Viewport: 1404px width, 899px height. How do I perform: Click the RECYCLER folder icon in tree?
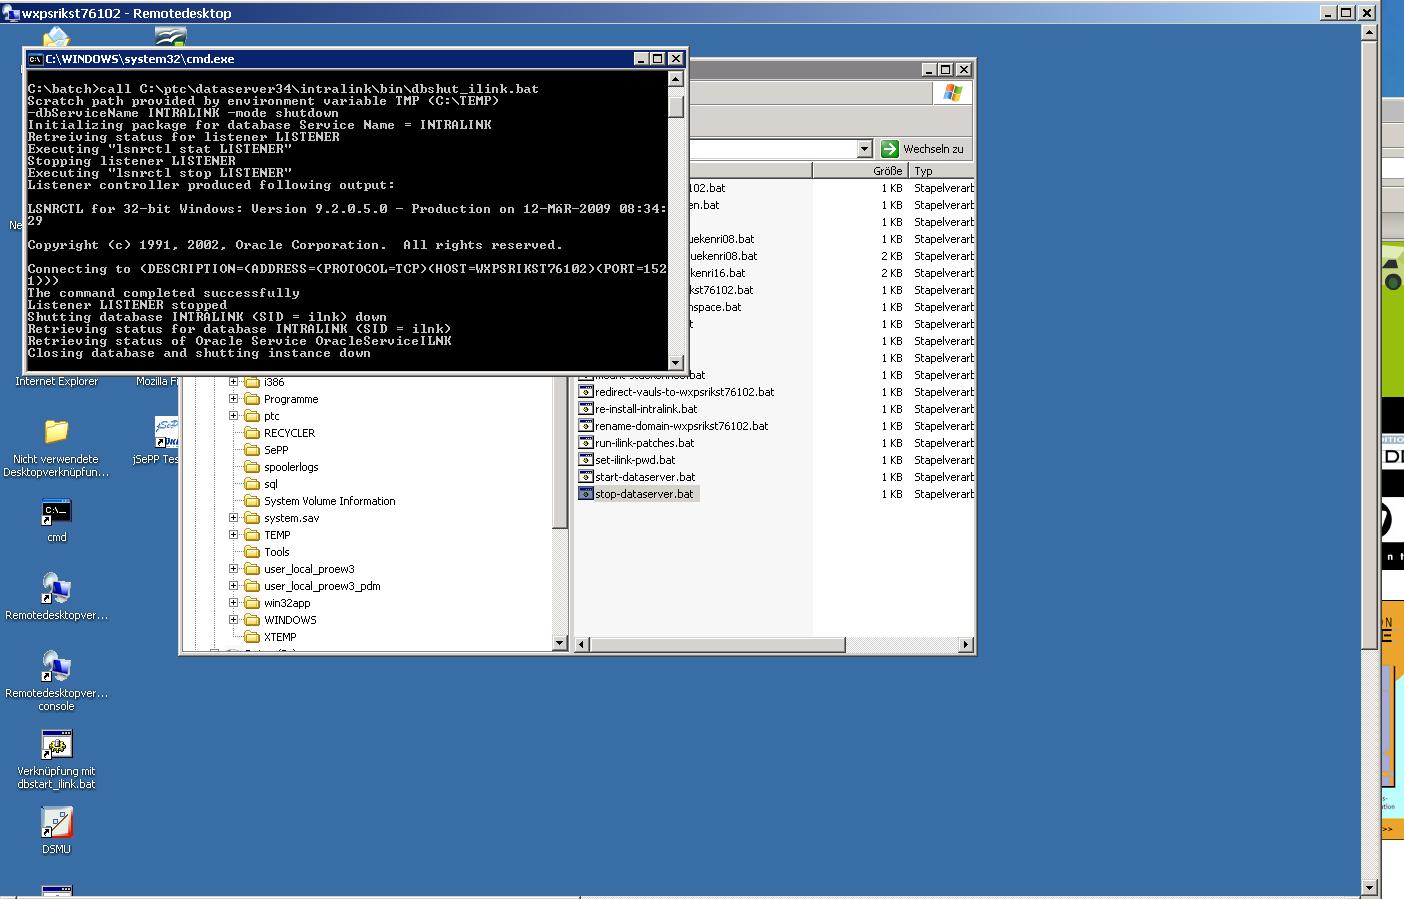(252, 433)
